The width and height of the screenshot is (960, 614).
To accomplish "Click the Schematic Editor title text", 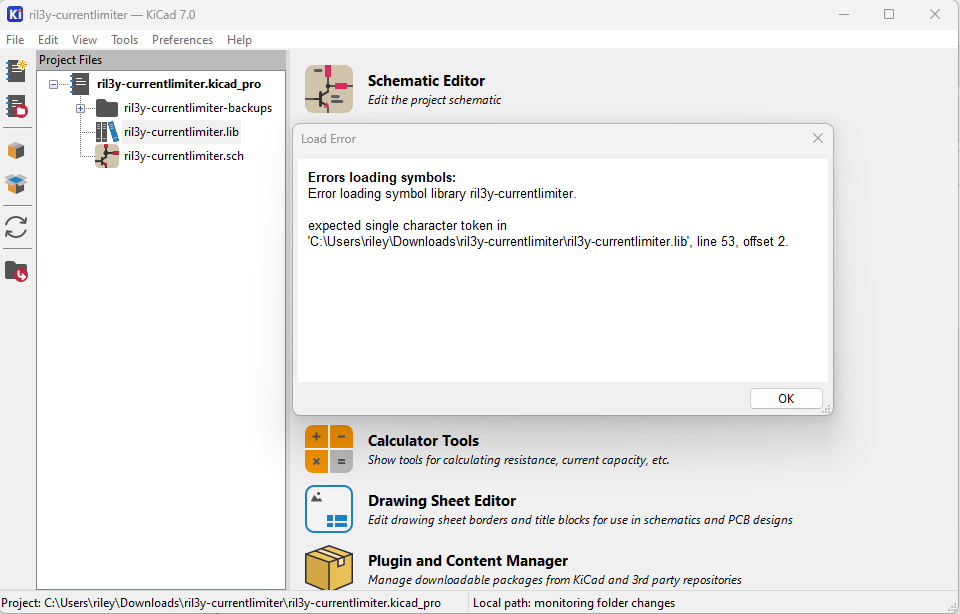I will point(426,81).
